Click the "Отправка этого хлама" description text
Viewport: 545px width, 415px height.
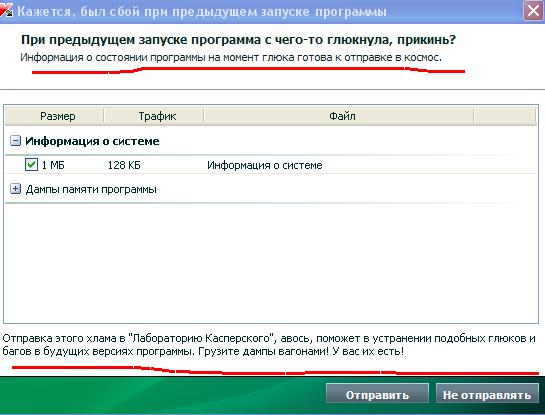[x=269, y=345]
